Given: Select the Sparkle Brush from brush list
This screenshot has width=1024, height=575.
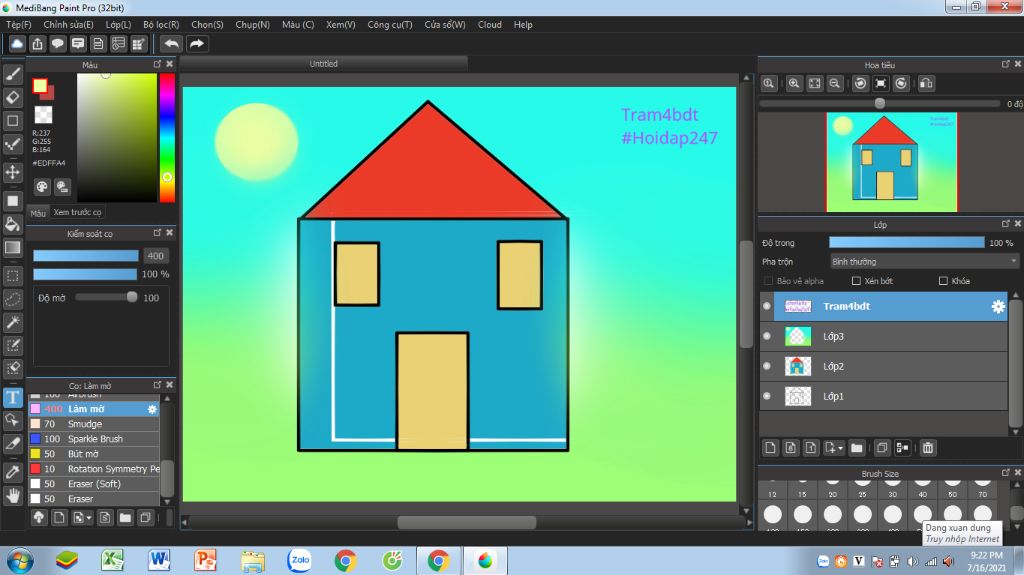Looking at the screenshot, I should [x=95, y=439].
